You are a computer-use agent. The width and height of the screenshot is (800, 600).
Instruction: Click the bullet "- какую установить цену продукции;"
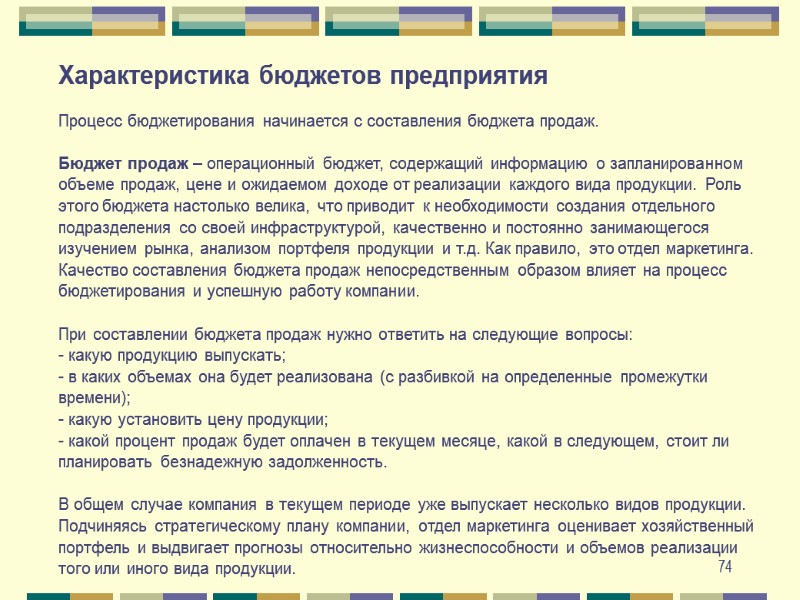pyautogui.click(x=193, y=420)
